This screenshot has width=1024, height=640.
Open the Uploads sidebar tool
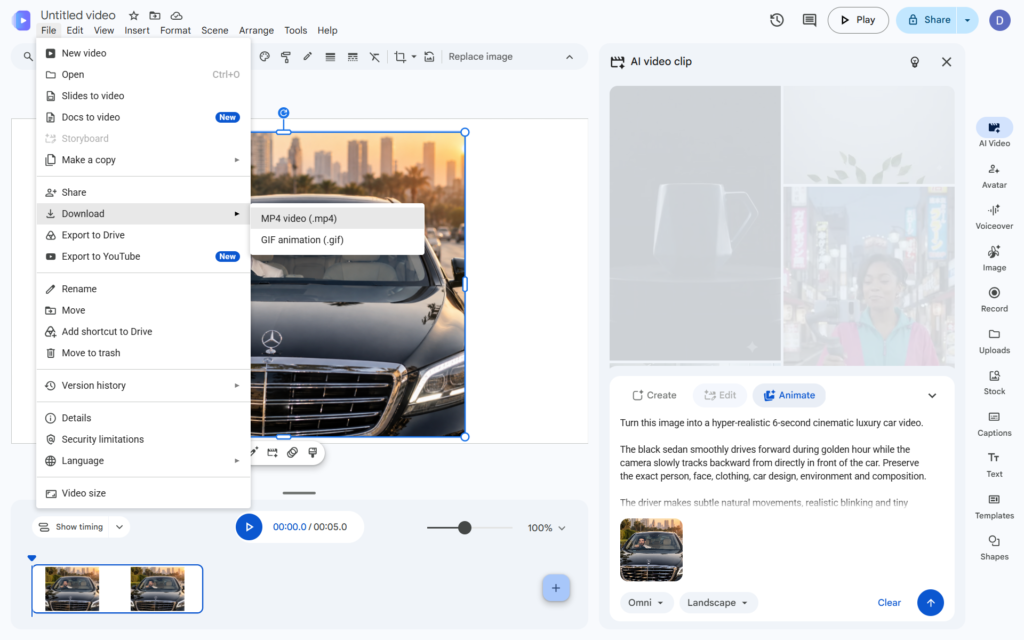[994, 341]
